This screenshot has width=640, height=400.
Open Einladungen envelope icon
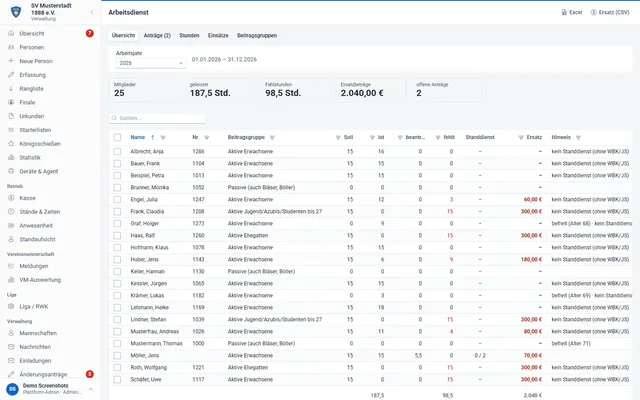(x=11, y=360)
